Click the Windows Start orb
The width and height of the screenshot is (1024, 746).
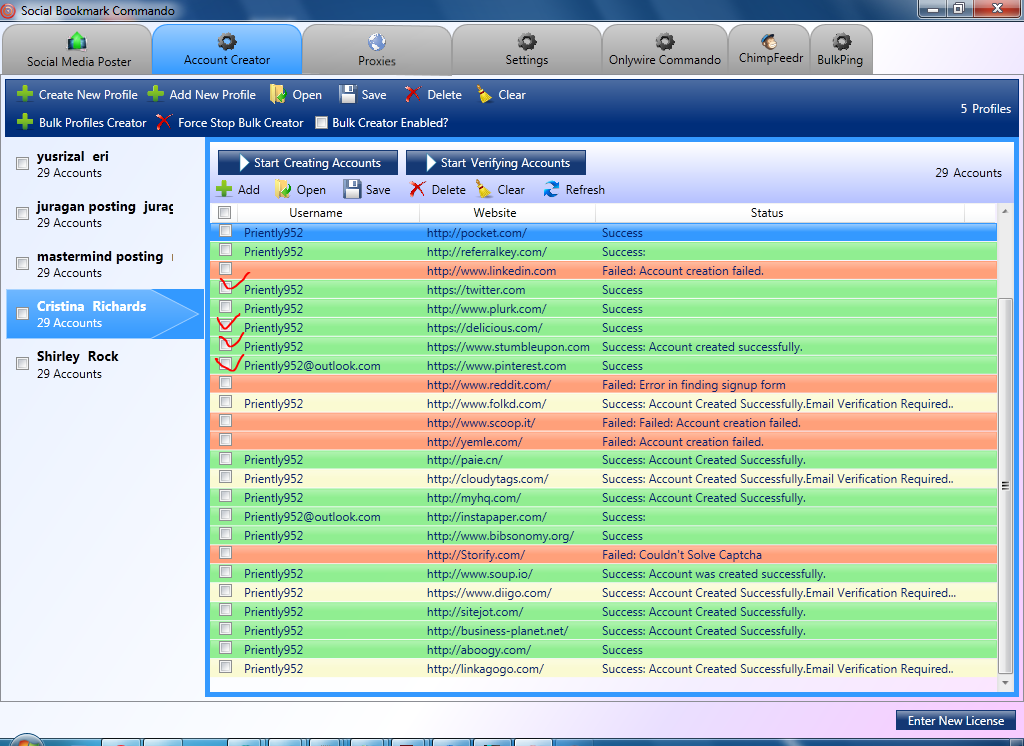(x=26, y=741)
